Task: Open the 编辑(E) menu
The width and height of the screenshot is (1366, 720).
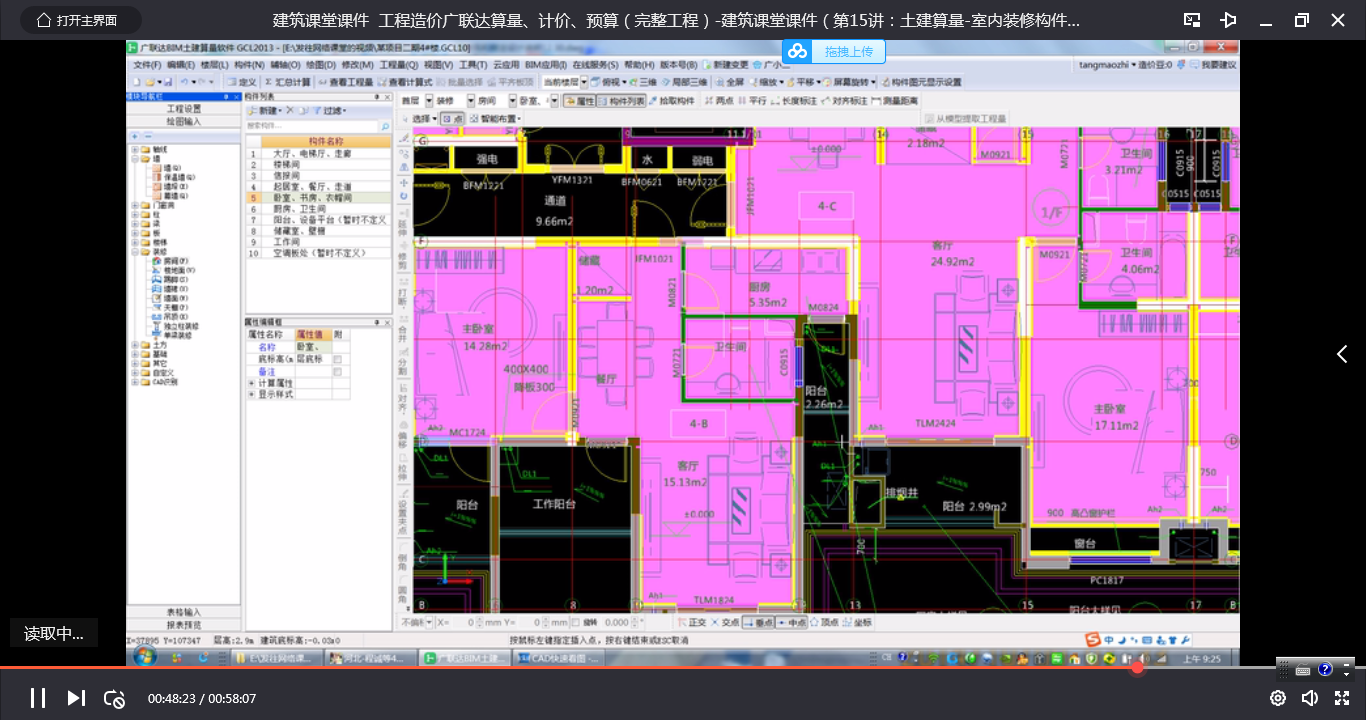Action: point(181,65)
